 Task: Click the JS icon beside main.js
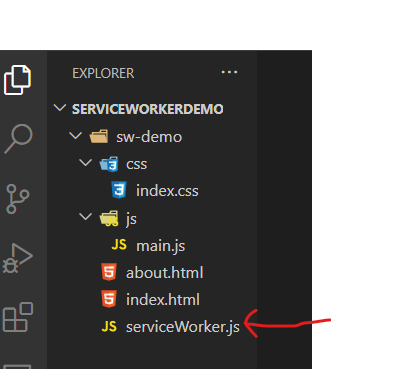pyautogui.click(x=119, y=245)
